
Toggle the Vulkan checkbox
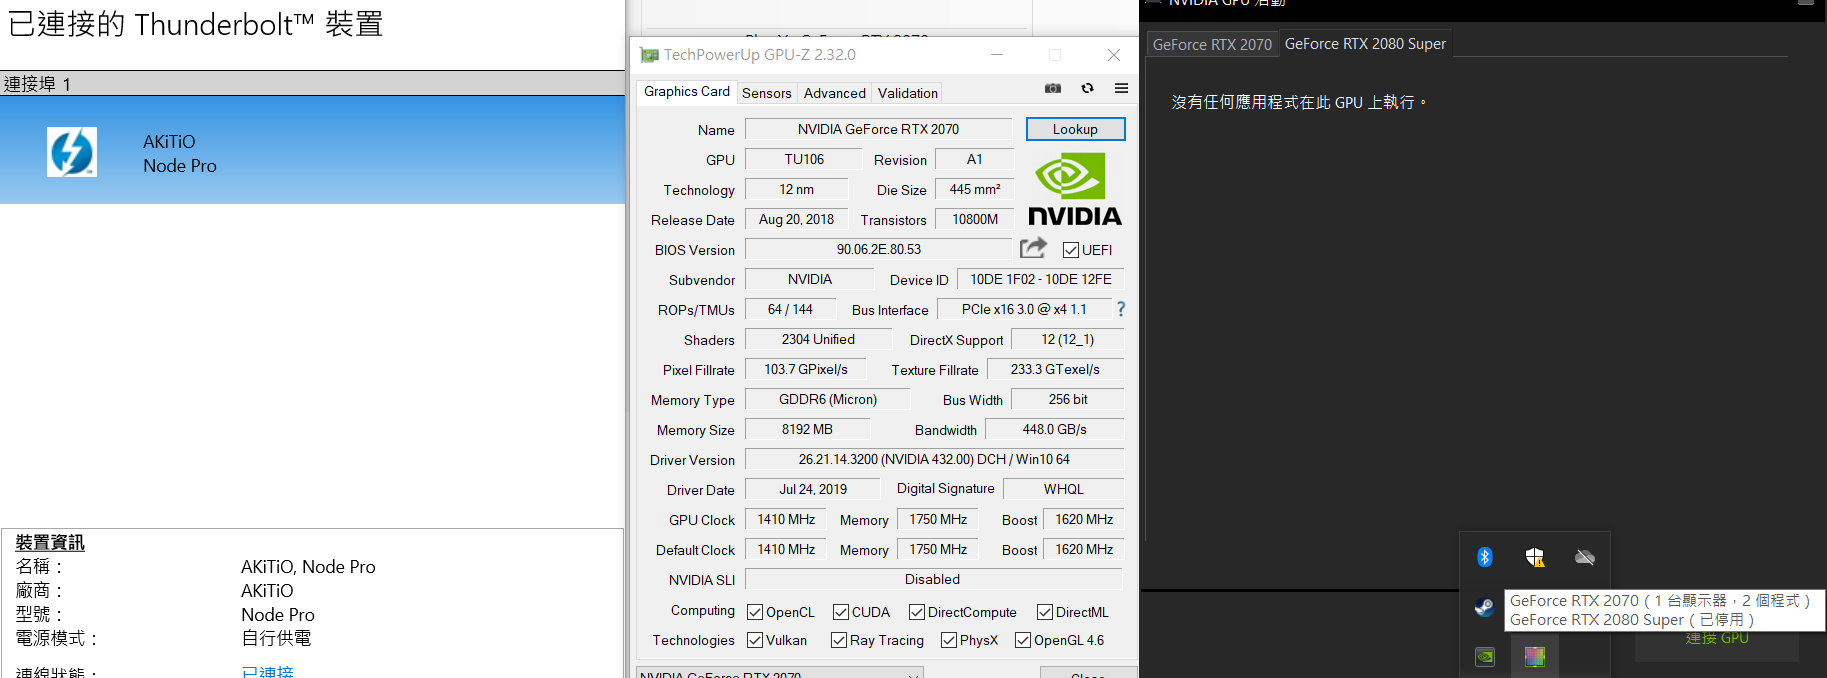tap(756, 640)
